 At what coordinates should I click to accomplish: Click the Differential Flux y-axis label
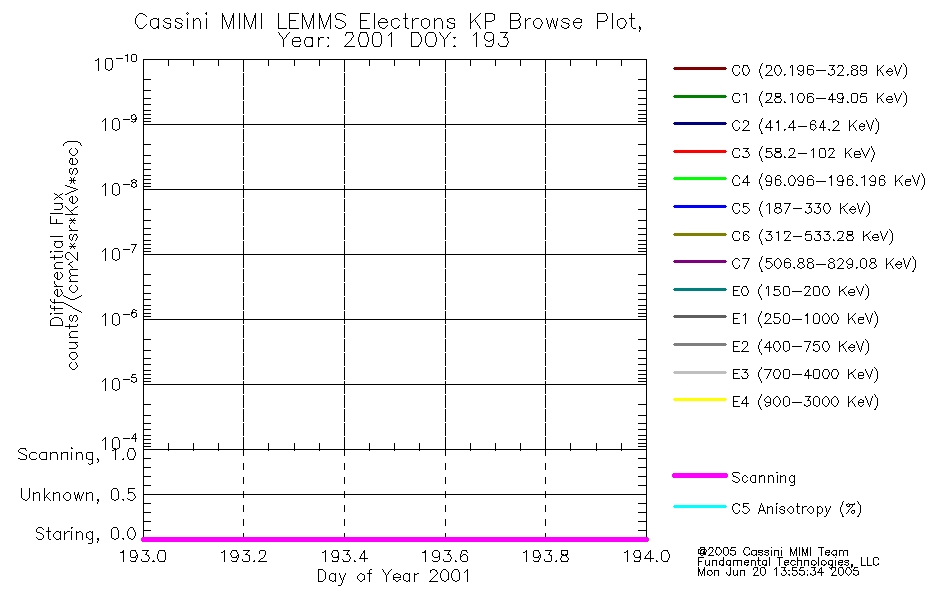pyautogui.click(x=58, y=259)
